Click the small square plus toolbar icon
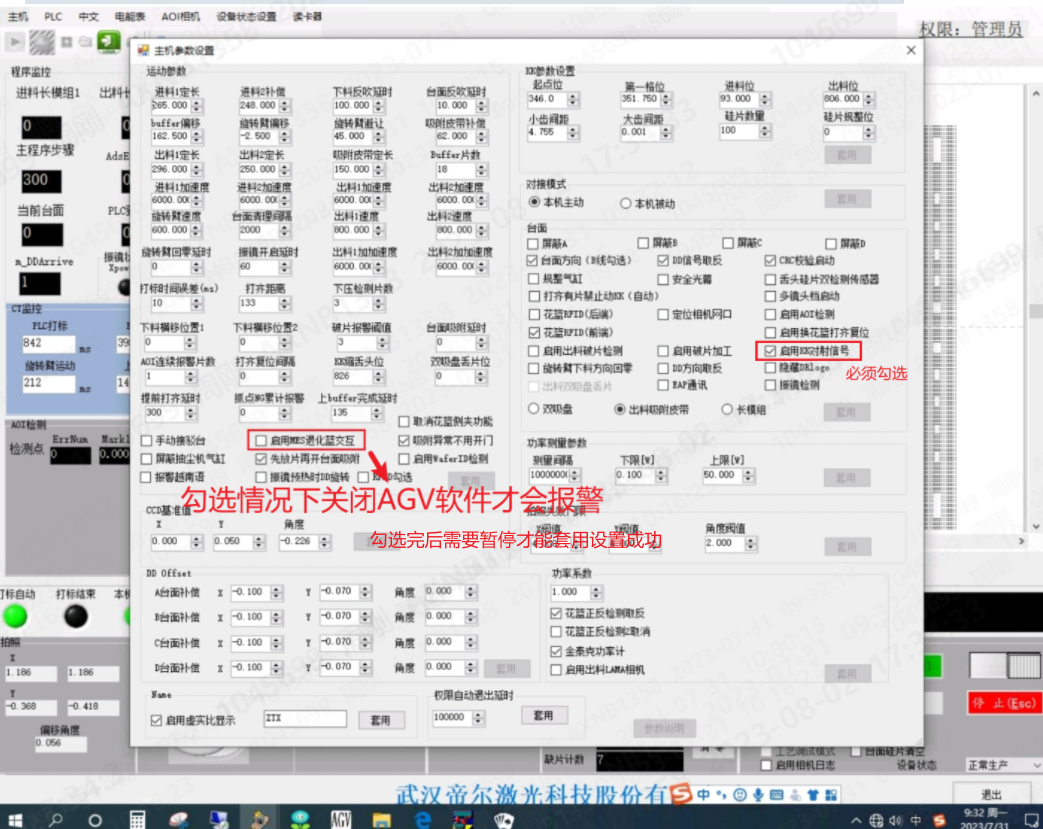The image size is (1043, 829). (x=67, y=42)
